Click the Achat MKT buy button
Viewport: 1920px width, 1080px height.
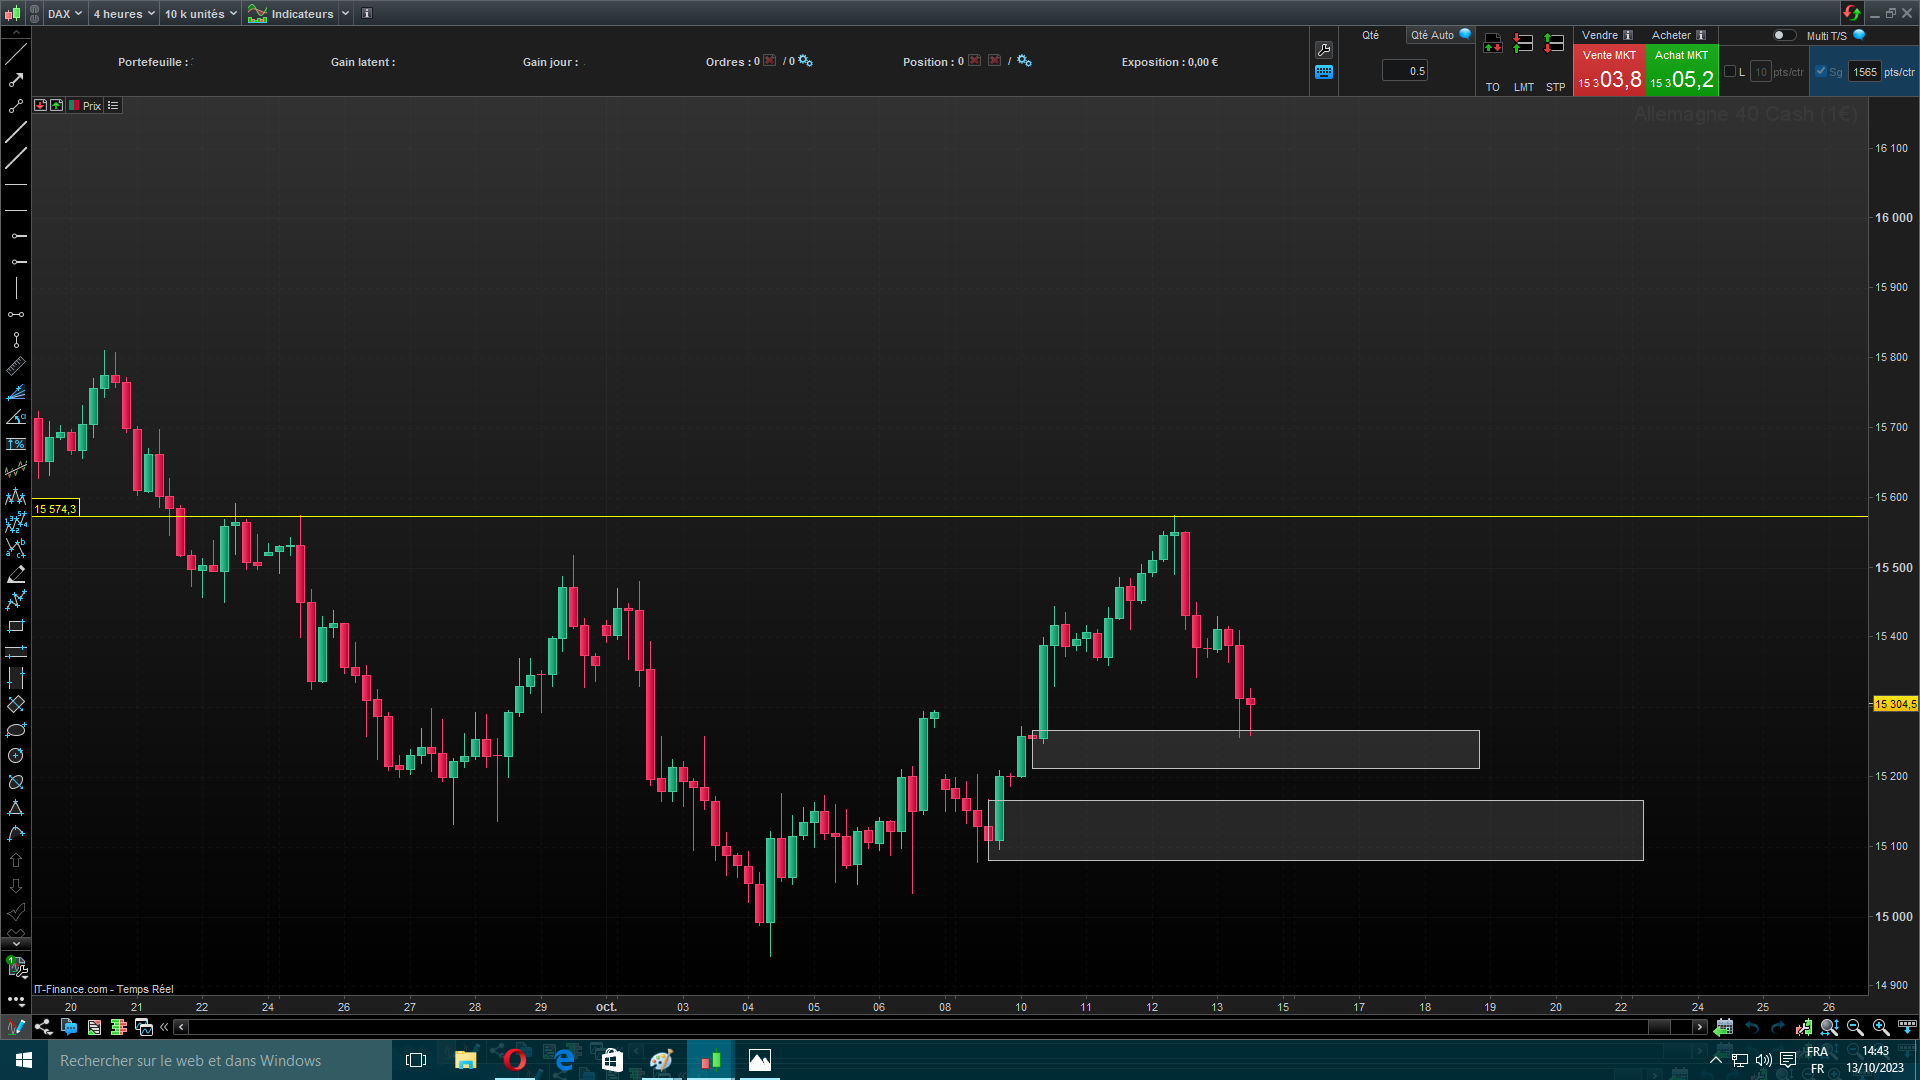point(1681,71)
